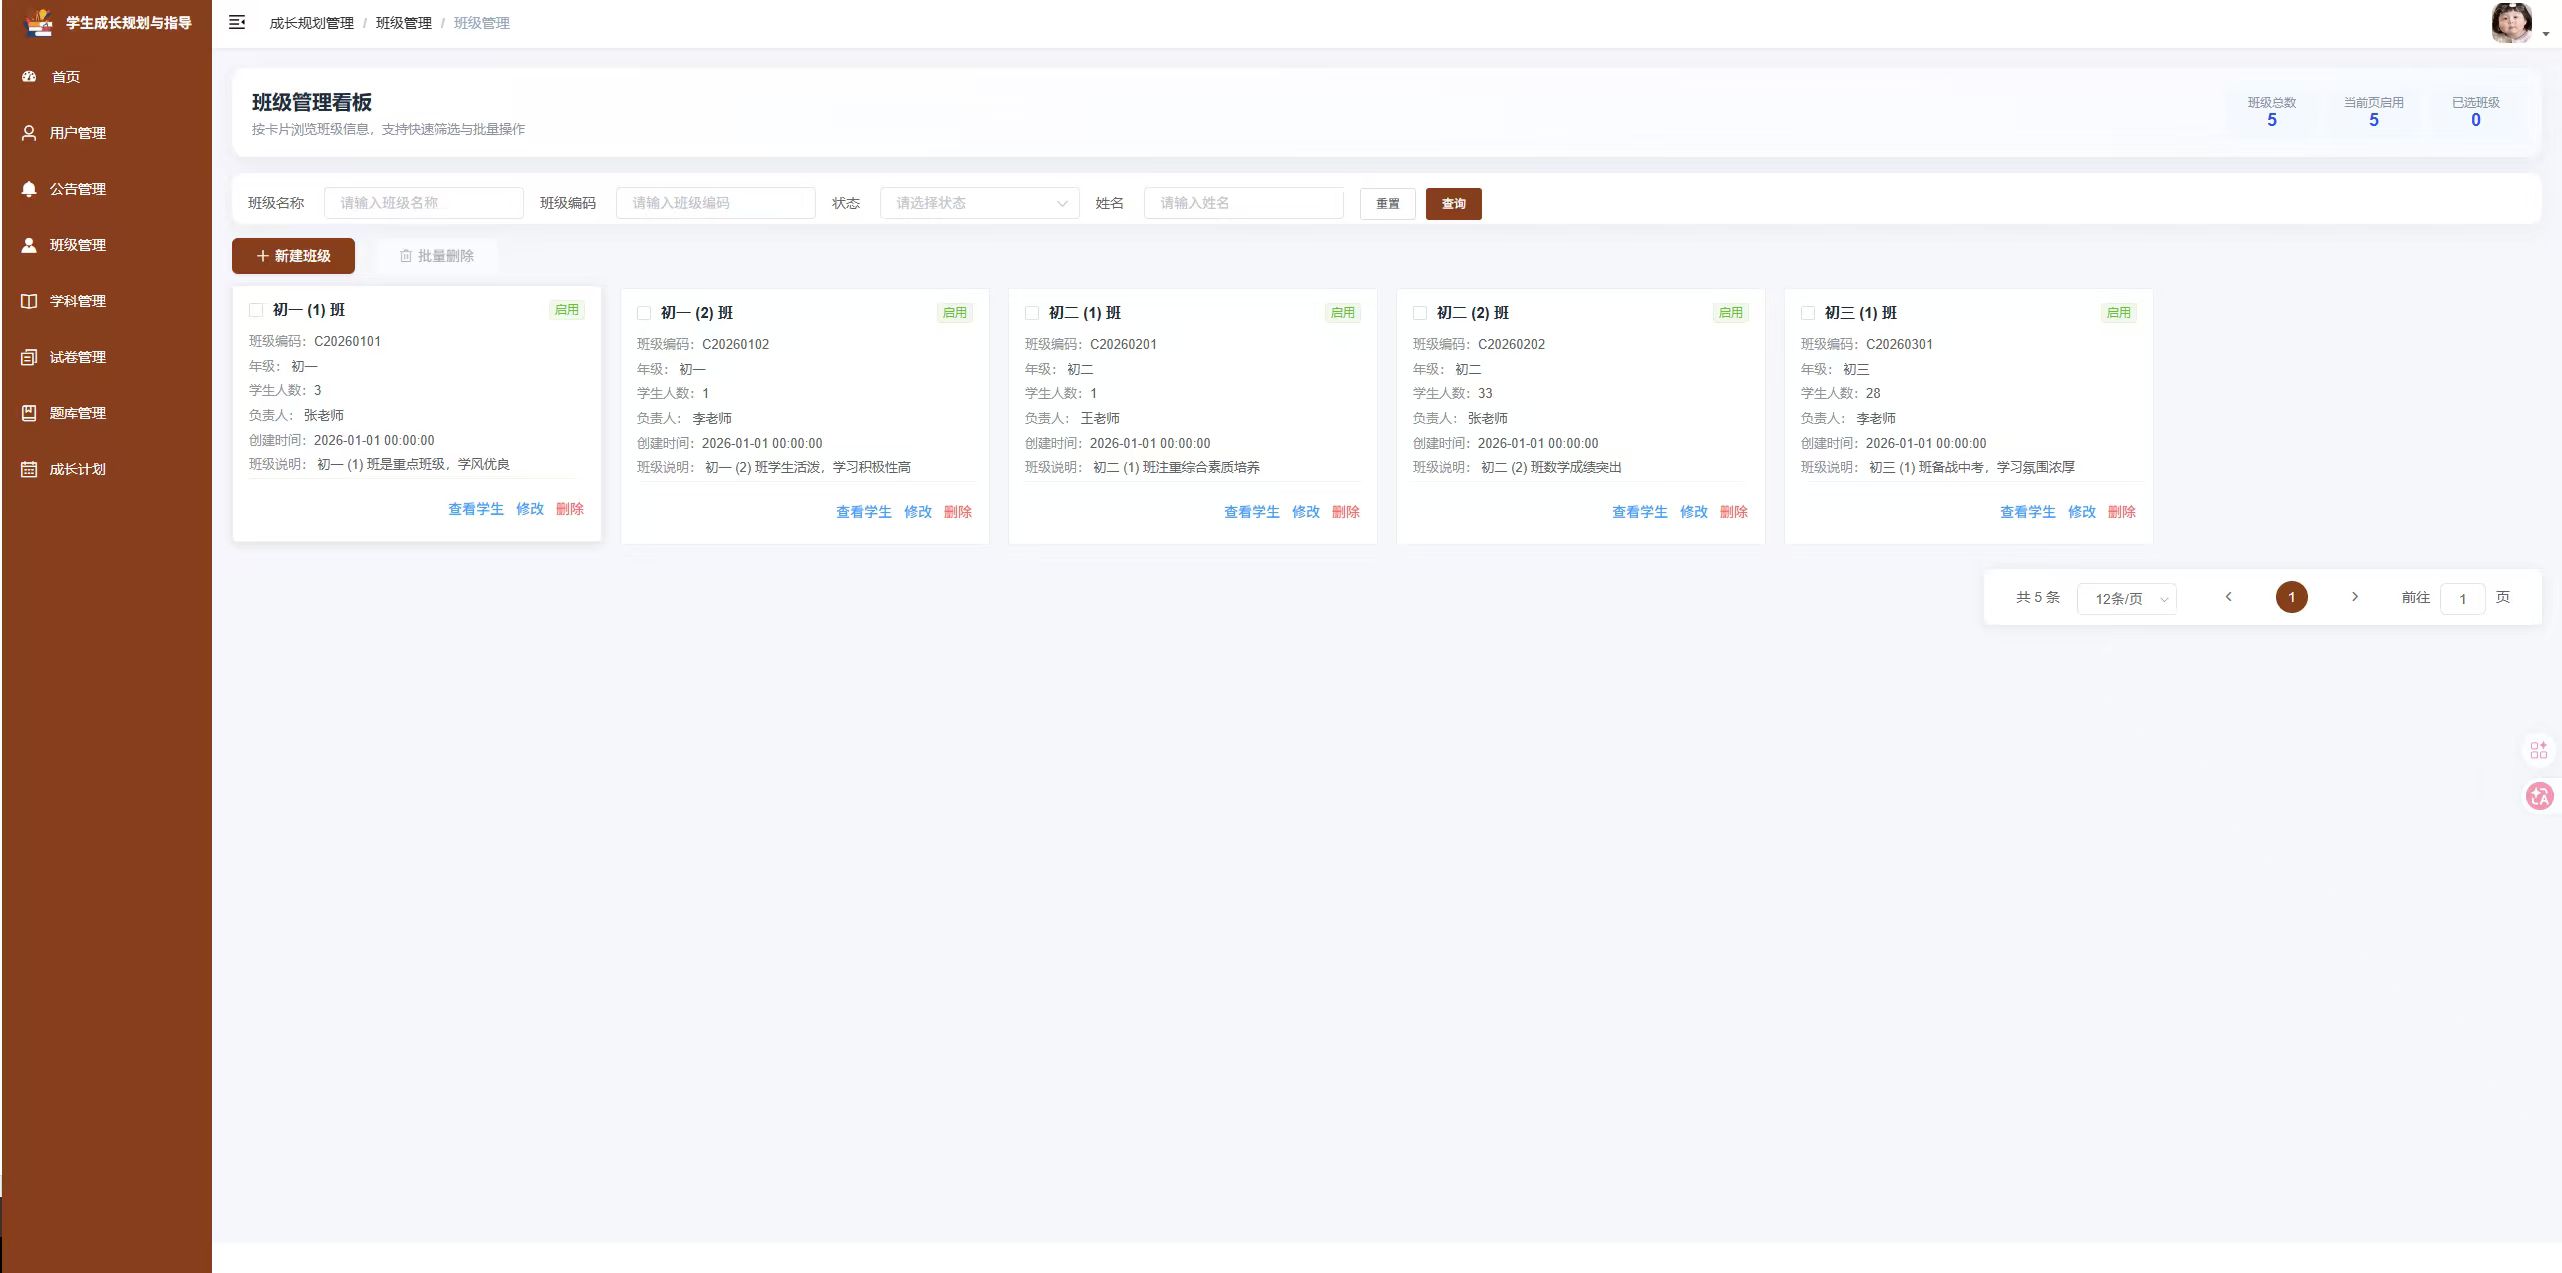Click 删除 for 初一 (1) 班
Viewport: 2562px width, 1273px height.
click(x=570, y=509)
